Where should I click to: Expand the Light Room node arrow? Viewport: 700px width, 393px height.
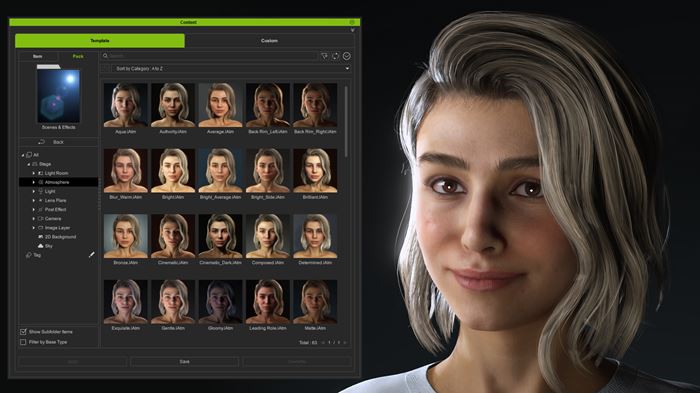[x=33, y=173]
